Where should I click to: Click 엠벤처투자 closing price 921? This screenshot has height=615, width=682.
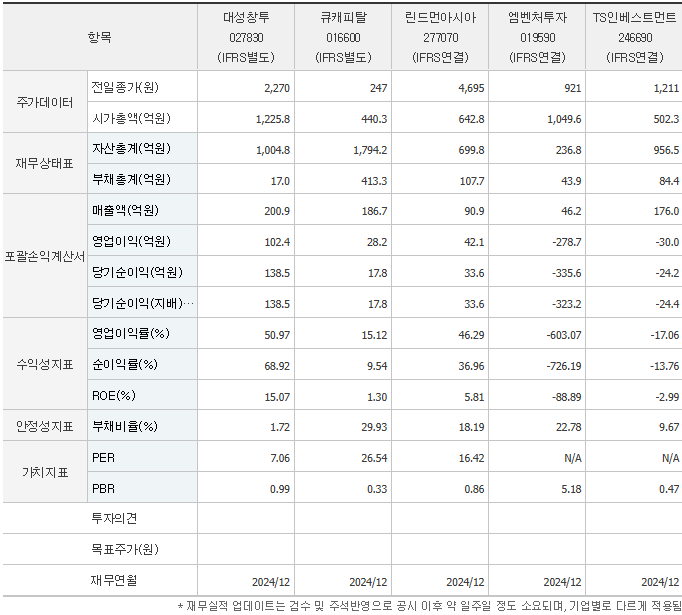pos(573,88)
